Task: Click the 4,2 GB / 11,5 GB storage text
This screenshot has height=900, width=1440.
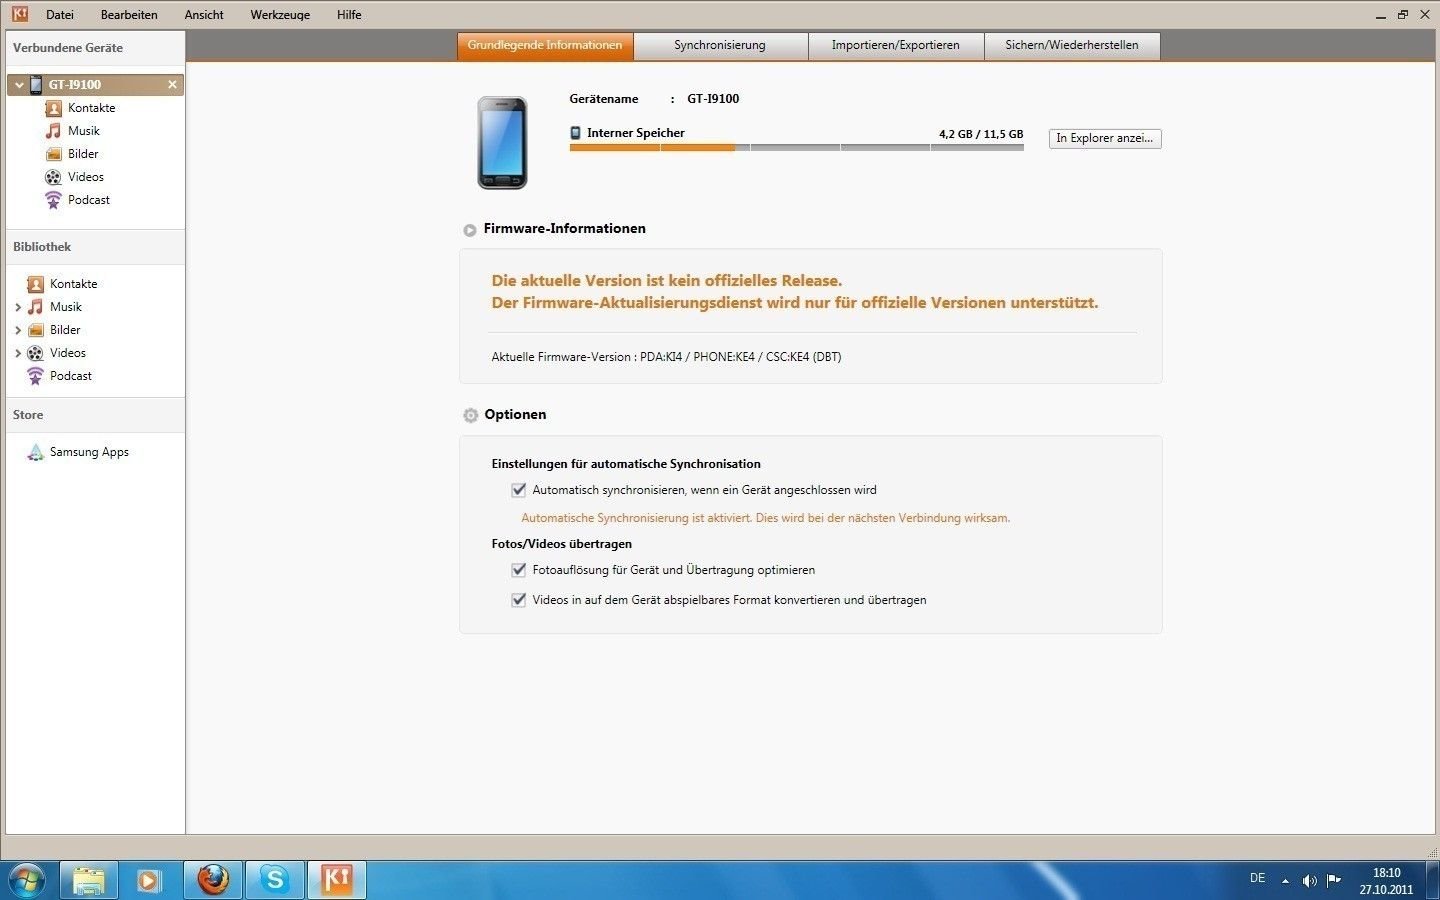Action: [x=981, y=134]
